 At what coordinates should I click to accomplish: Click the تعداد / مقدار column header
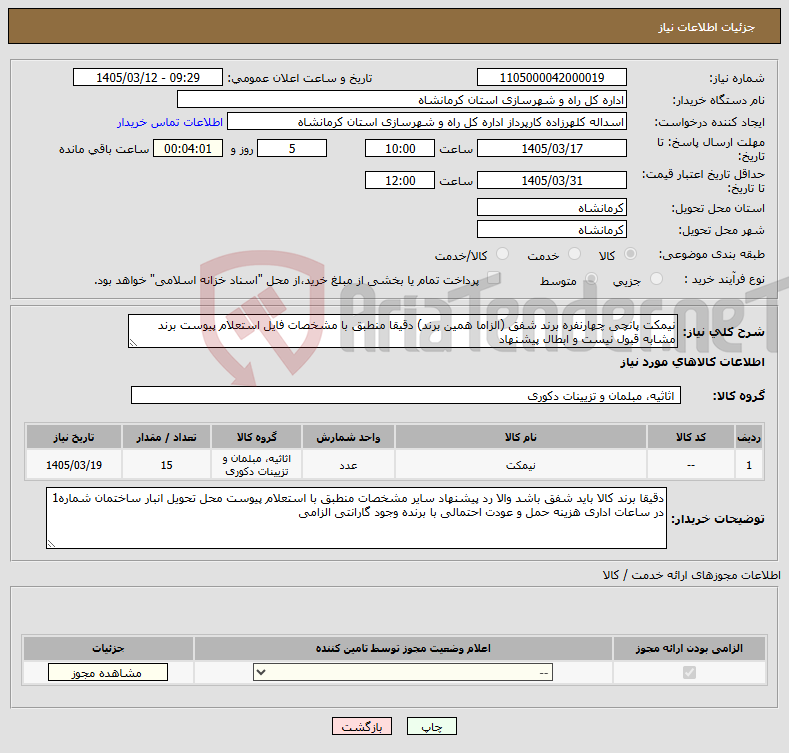pyautogui.click(x=167, y=437)
